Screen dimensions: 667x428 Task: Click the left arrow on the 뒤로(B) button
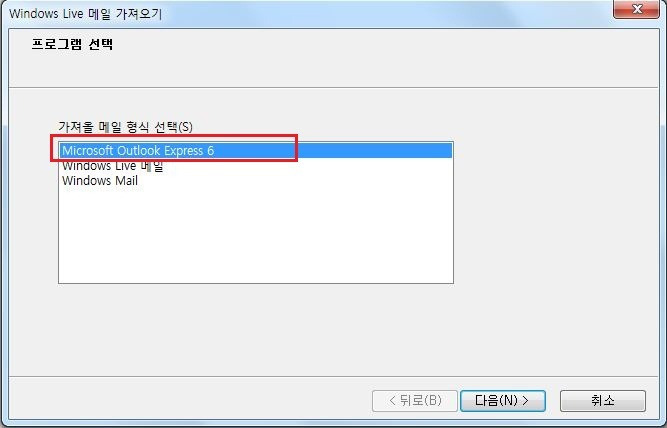(392, 401)
